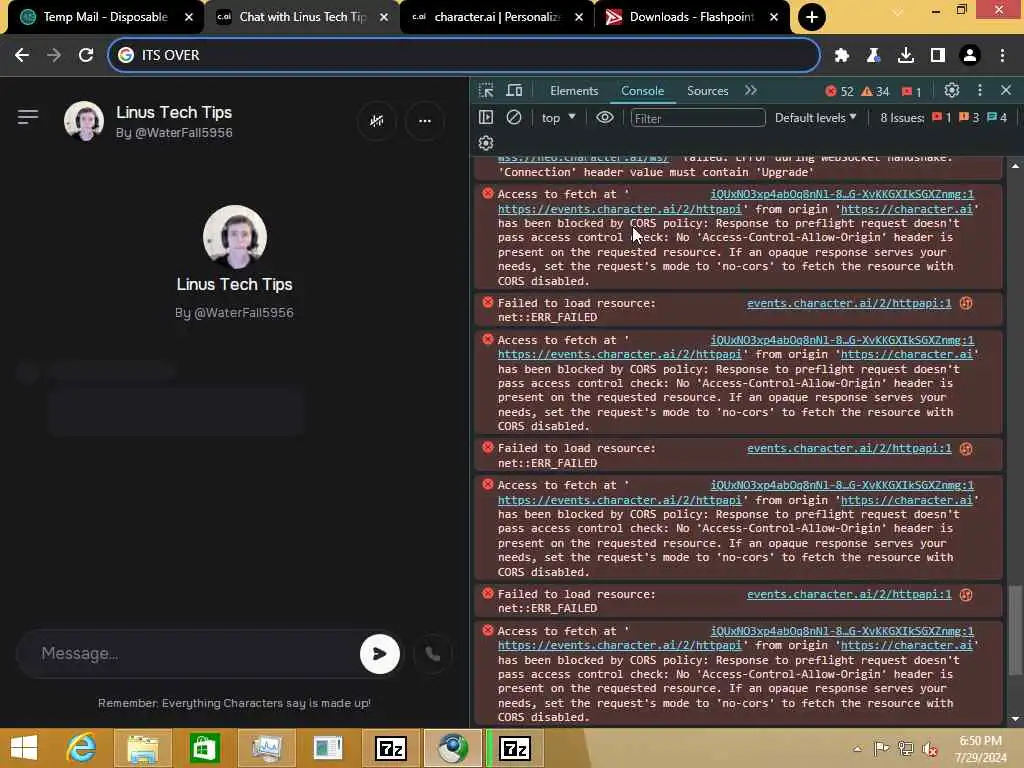The image size is (1024, 768).
Task: Open the hamburger sidebar menu
Action: point(27,117)
